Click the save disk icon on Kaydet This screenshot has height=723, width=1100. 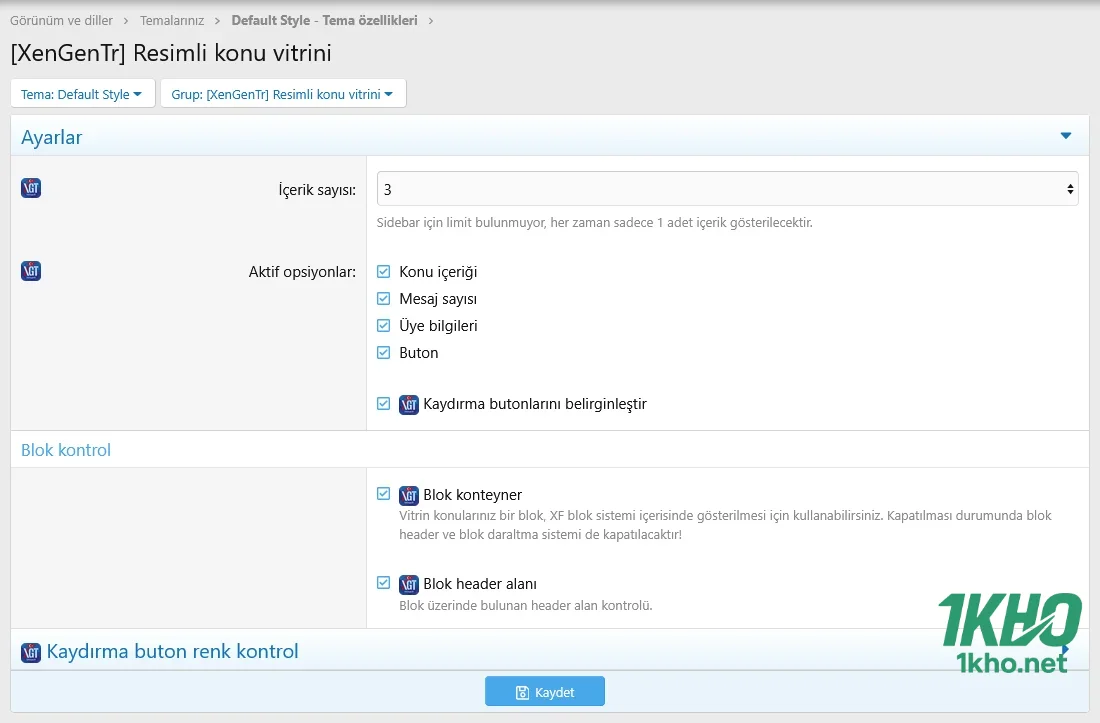[x=522, y=693]
